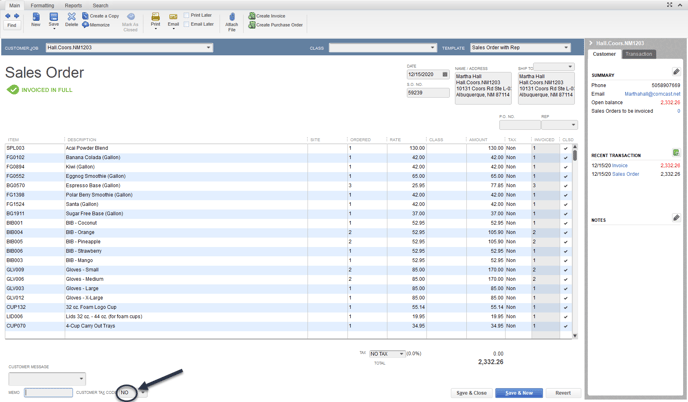Open the Ship To dropdown
The height and width of the screenshot is (402, 688).
coord(570,67)
